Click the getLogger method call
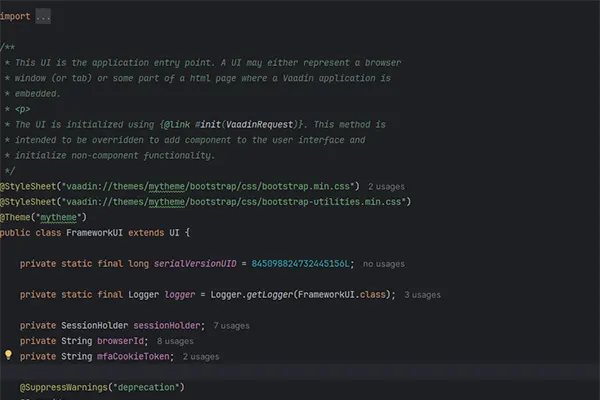The width and height of the screenshot is (600, 400). (x=269, y=295)
